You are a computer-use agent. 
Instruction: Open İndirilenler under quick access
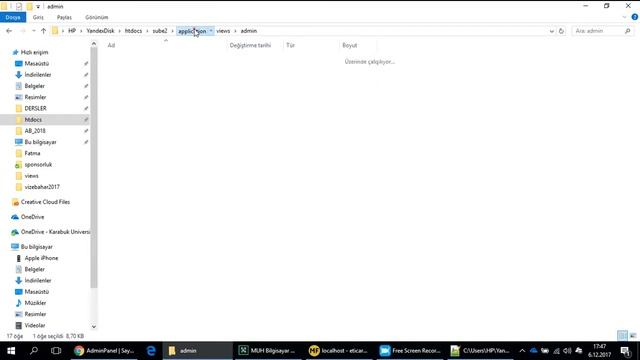(38, 75)
